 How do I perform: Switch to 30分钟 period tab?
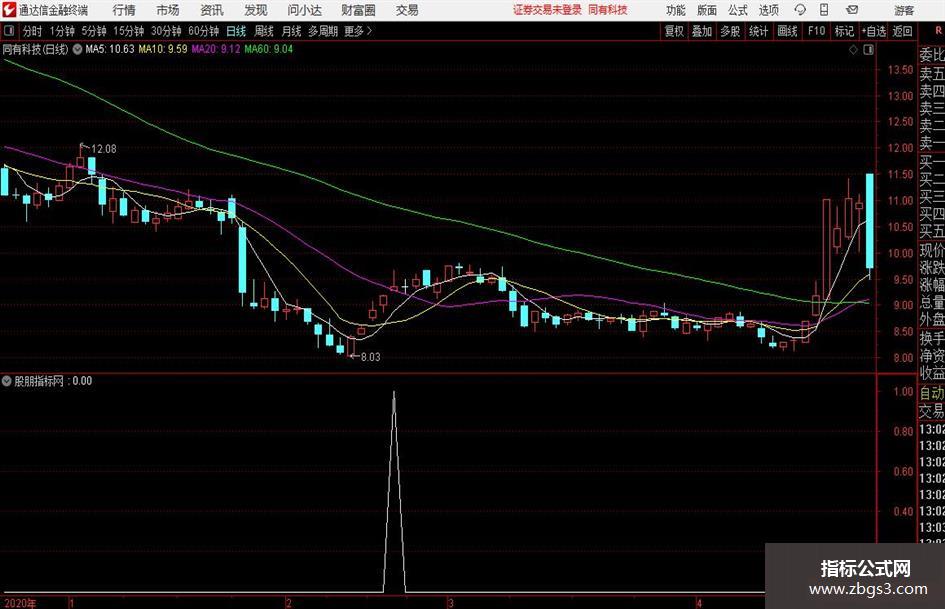tap(166, 31)
